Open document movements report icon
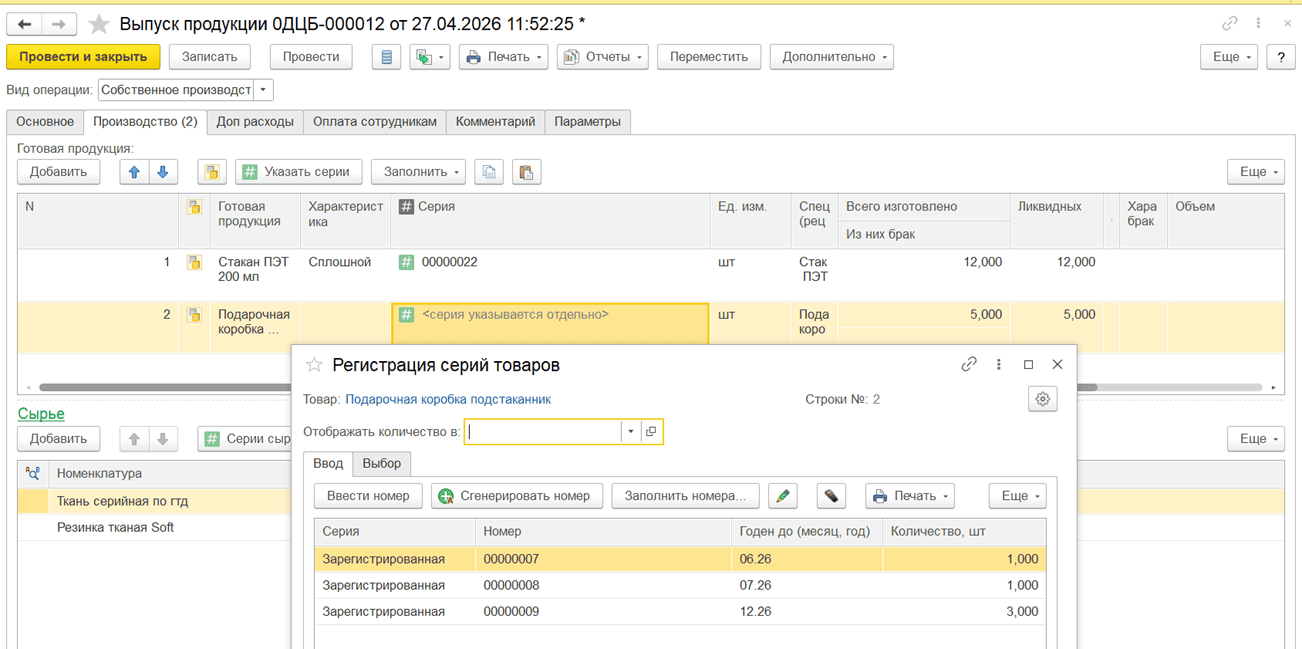The image size is (1302, 649). pos(386,57)
